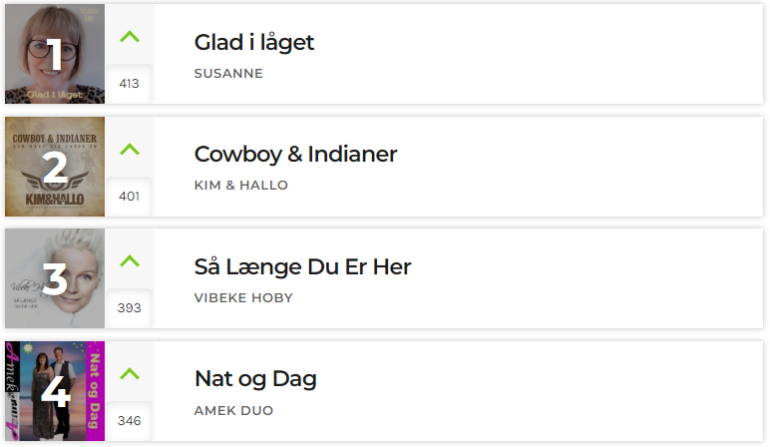
Task: Select the artist AMEK DUO
Action: pos(234,410)
